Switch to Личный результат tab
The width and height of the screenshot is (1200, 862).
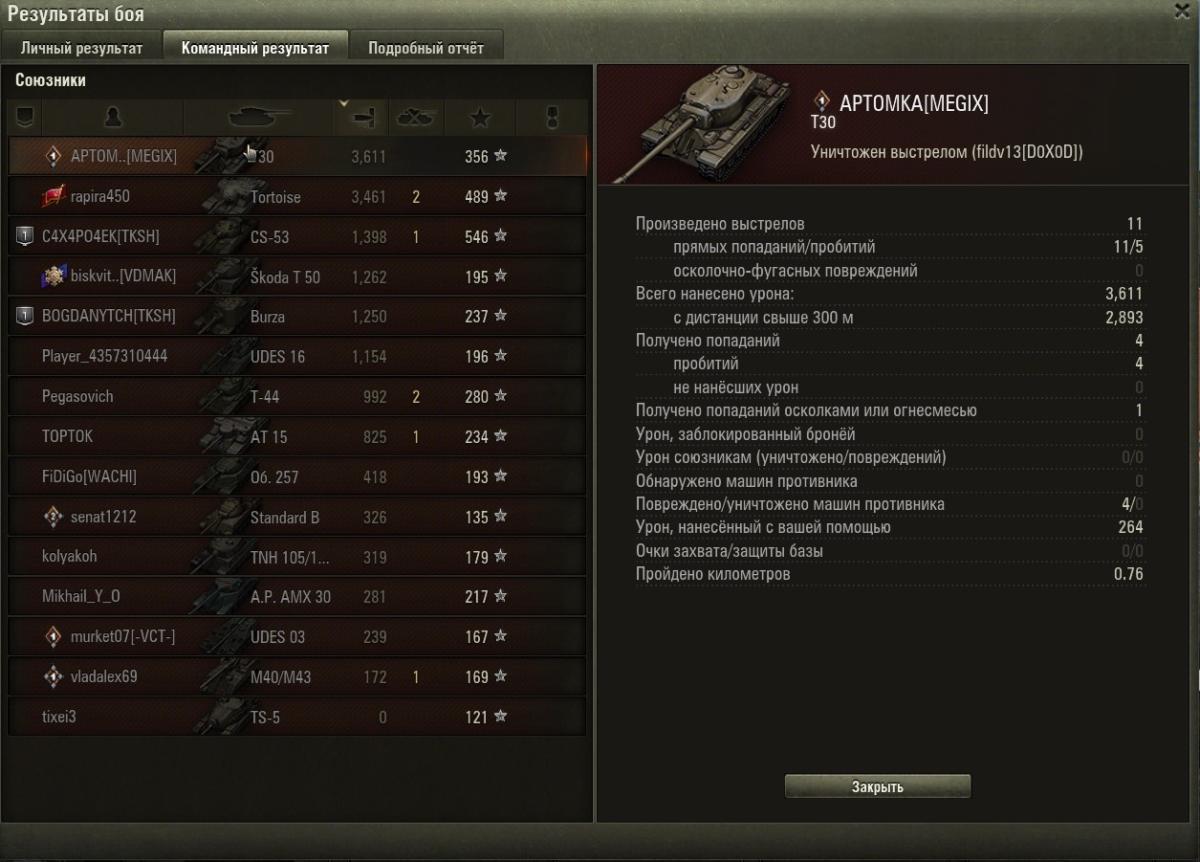82,47
